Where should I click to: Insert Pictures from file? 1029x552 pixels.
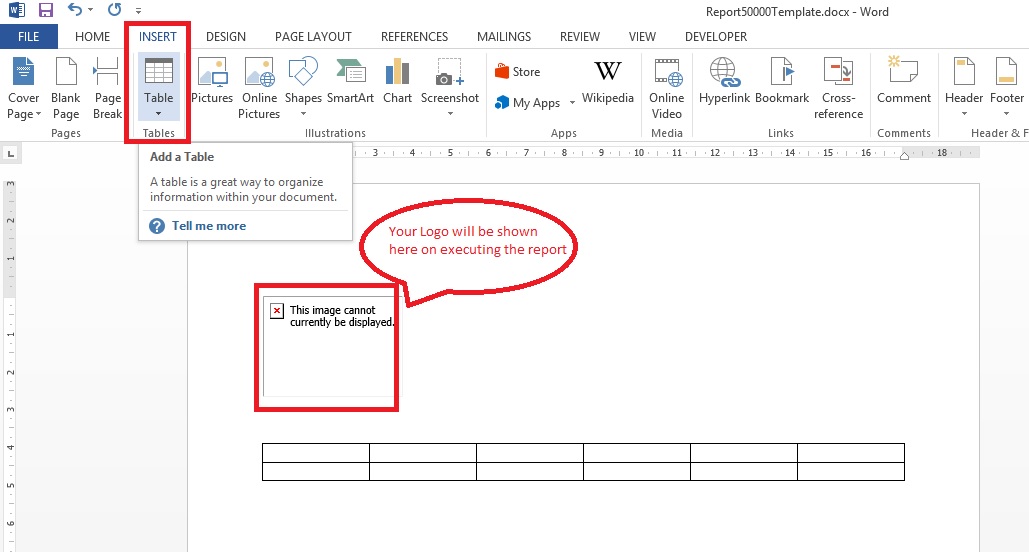coord(212,80)
